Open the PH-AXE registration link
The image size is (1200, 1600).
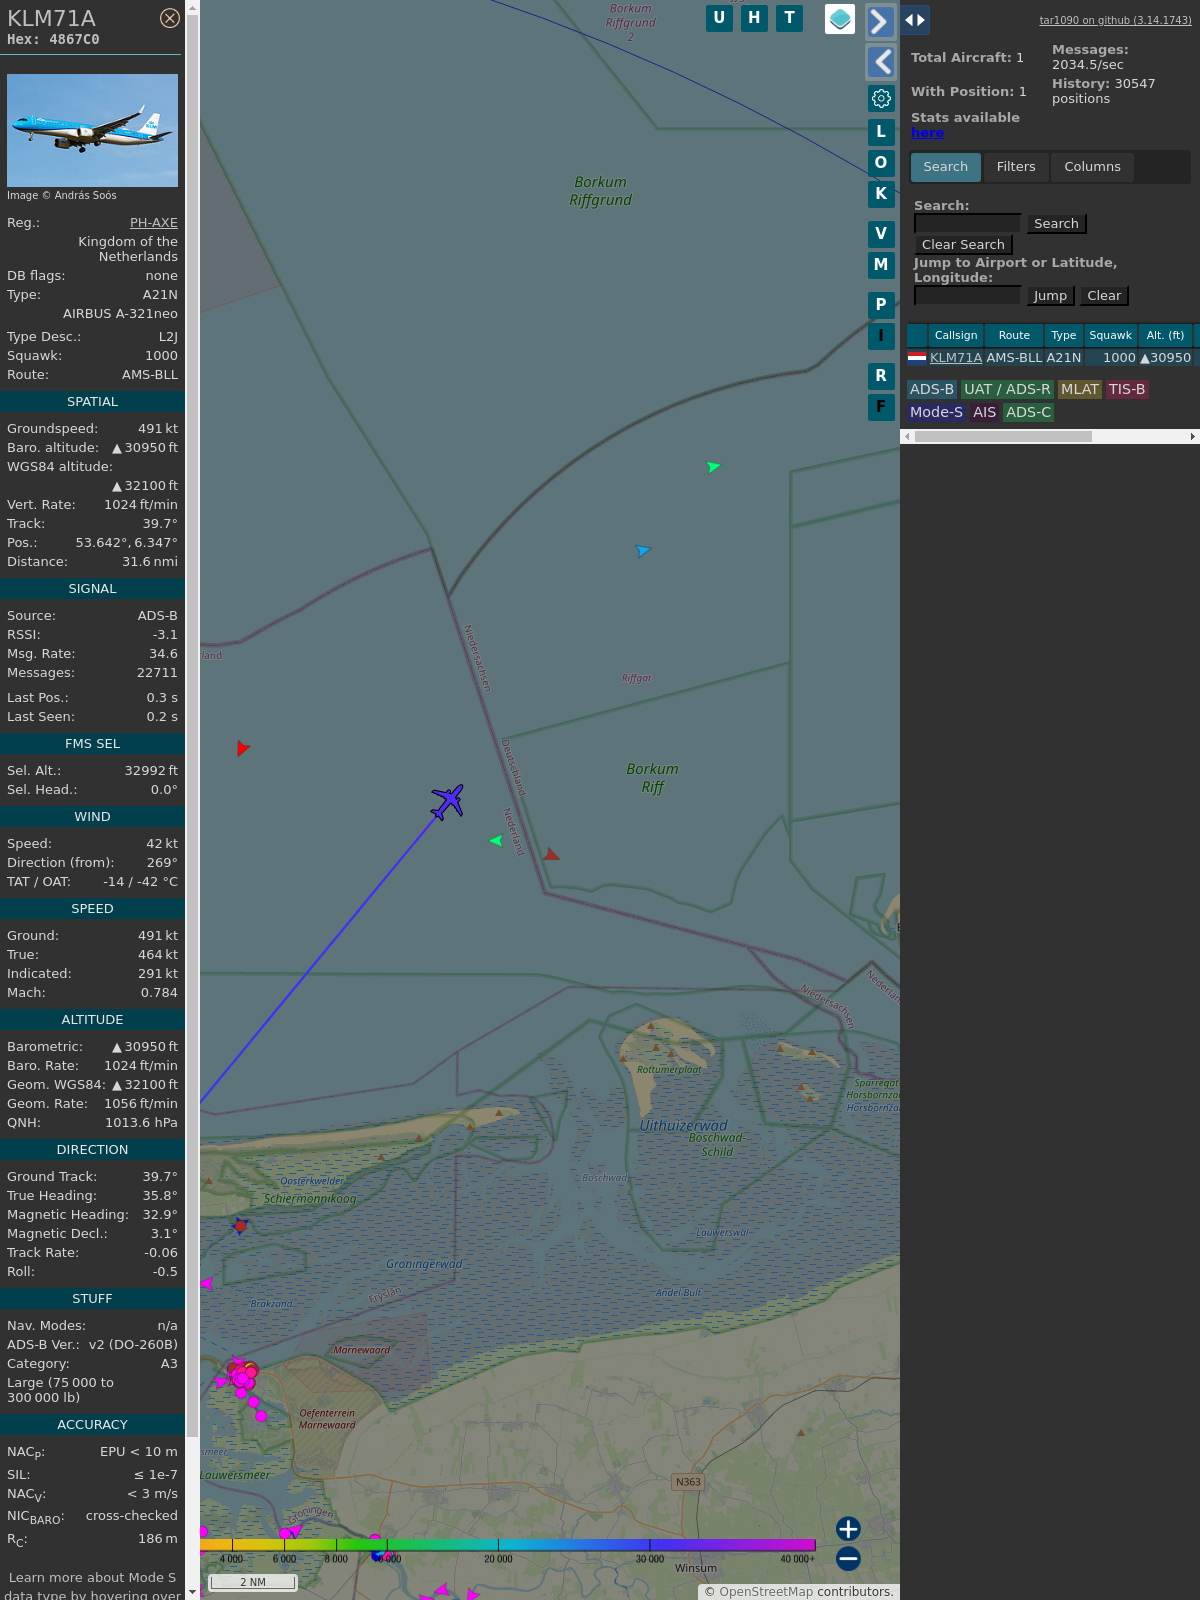pos(154,223)
